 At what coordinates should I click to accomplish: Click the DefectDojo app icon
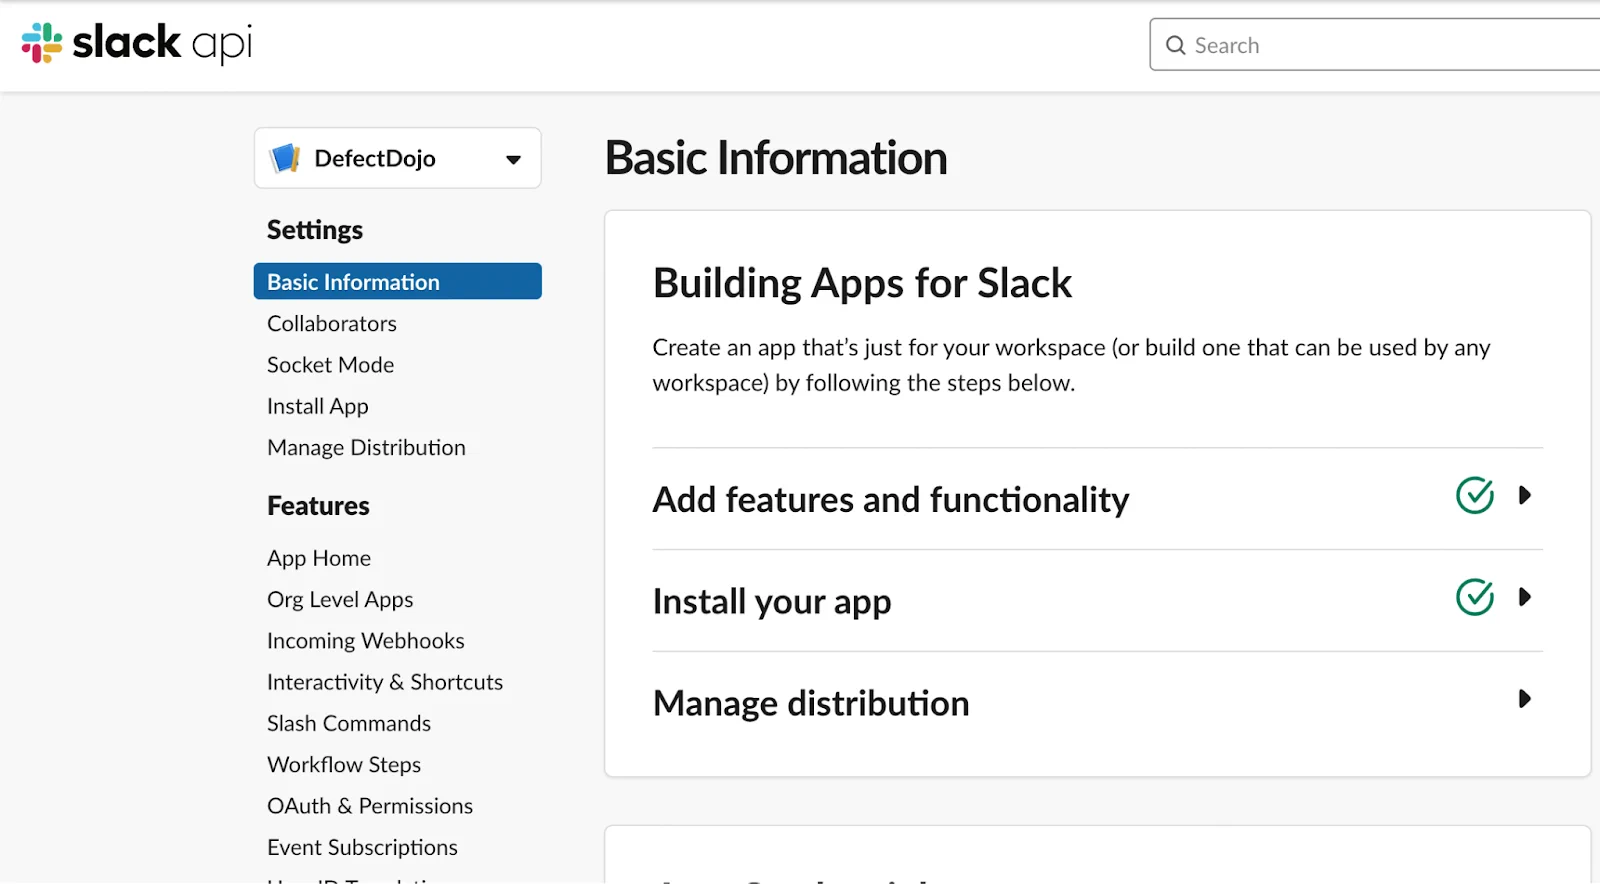[285, 158]
